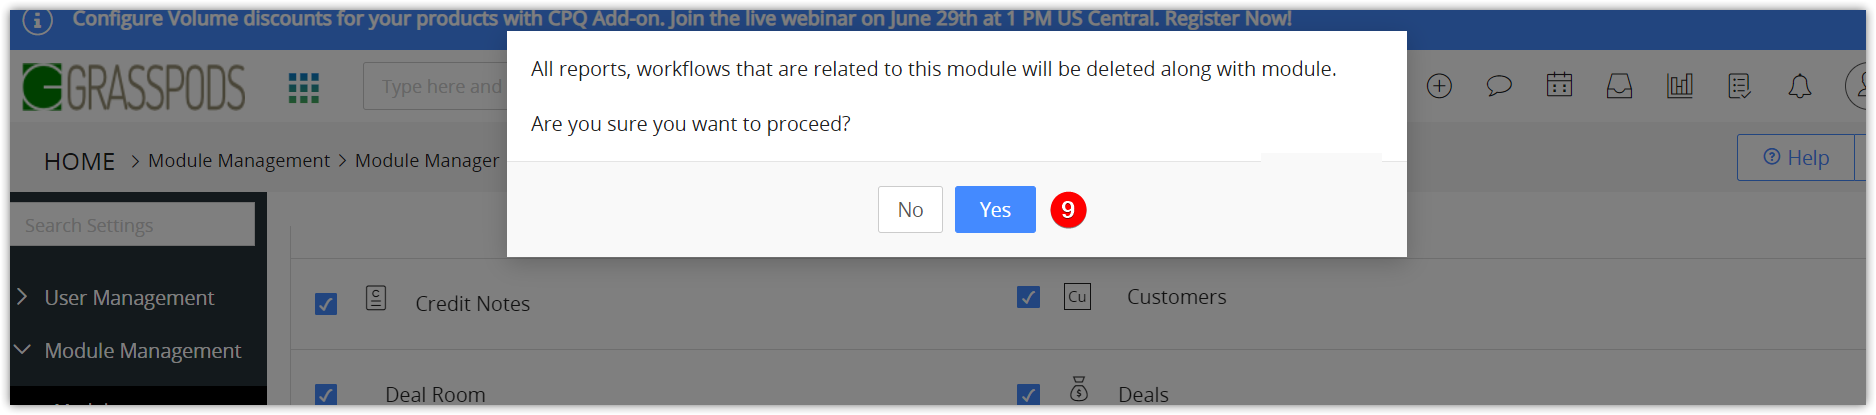
Task: Toggle the Deal Room module checkbox
Action: coord(326,394)
